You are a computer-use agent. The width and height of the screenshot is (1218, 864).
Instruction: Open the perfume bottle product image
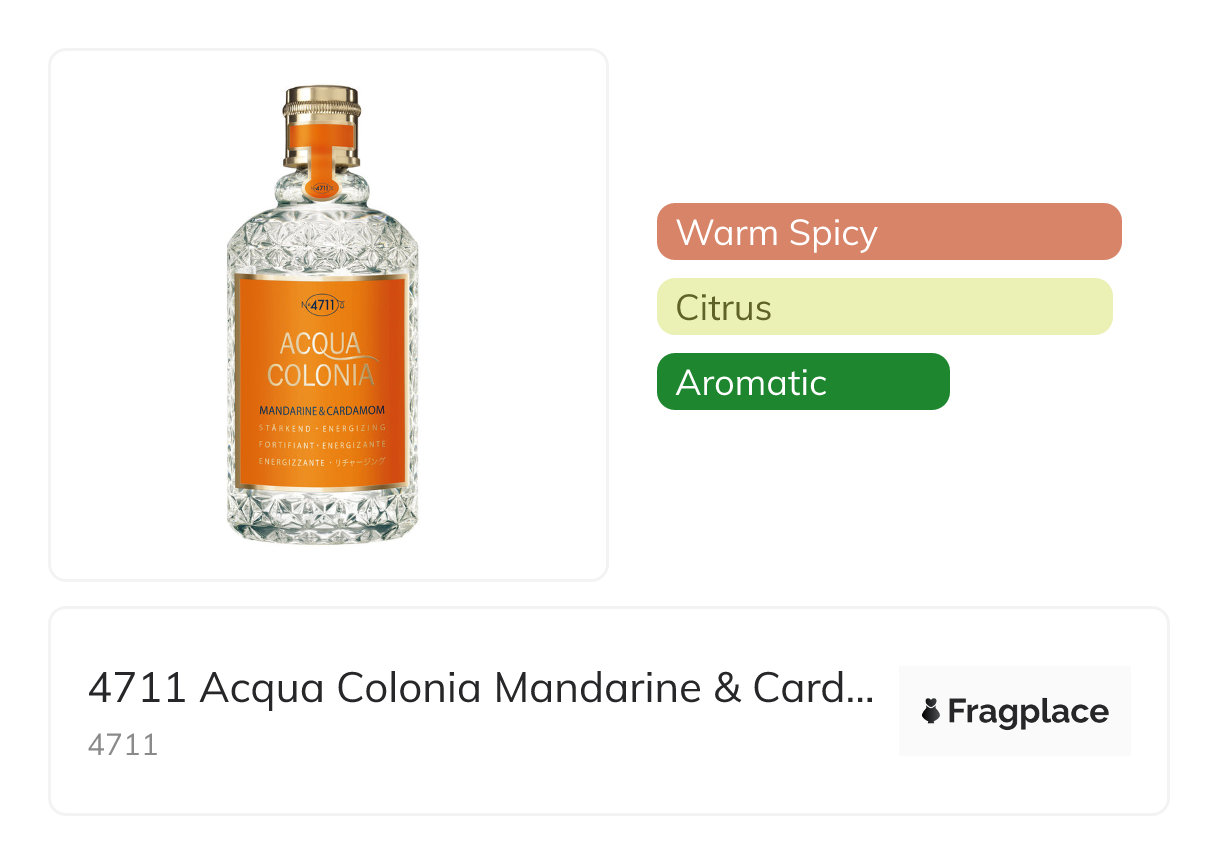(321, 315)
